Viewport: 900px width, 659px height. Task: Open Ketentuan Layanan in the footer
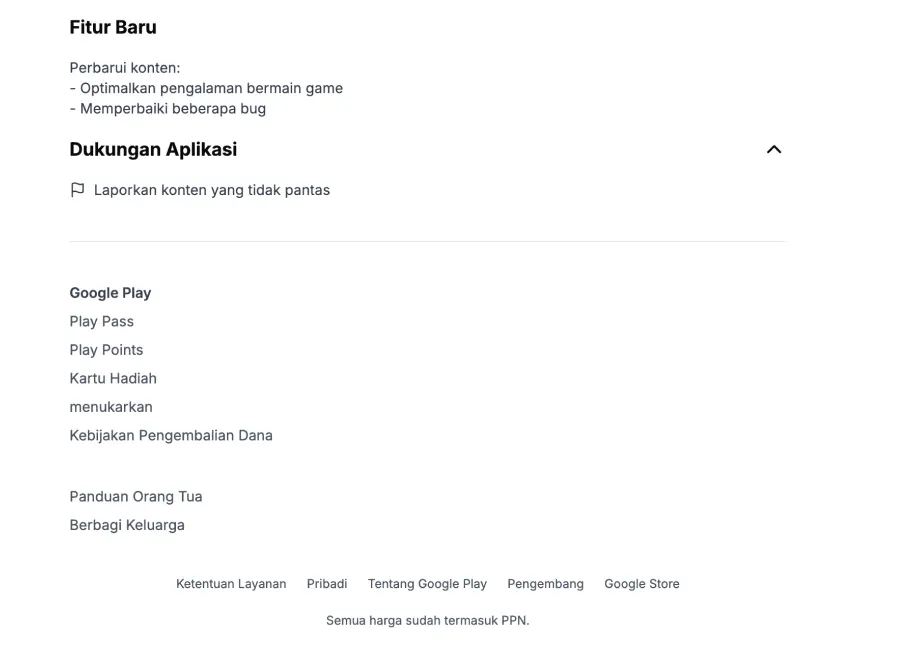click(x=231, y=584)
